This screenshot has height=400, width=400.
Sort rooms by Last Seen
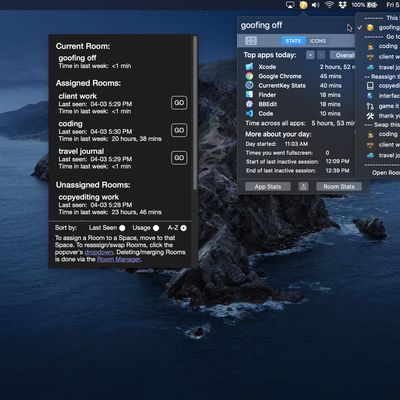click(122, 228)
